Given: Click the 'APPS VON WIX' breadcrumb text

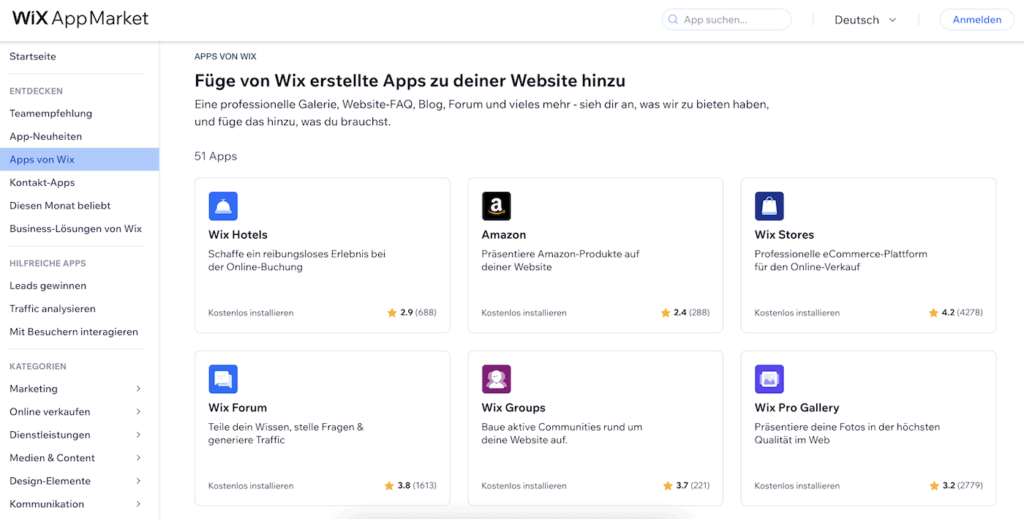Looking at the screenshot, I should pos(225,57).
